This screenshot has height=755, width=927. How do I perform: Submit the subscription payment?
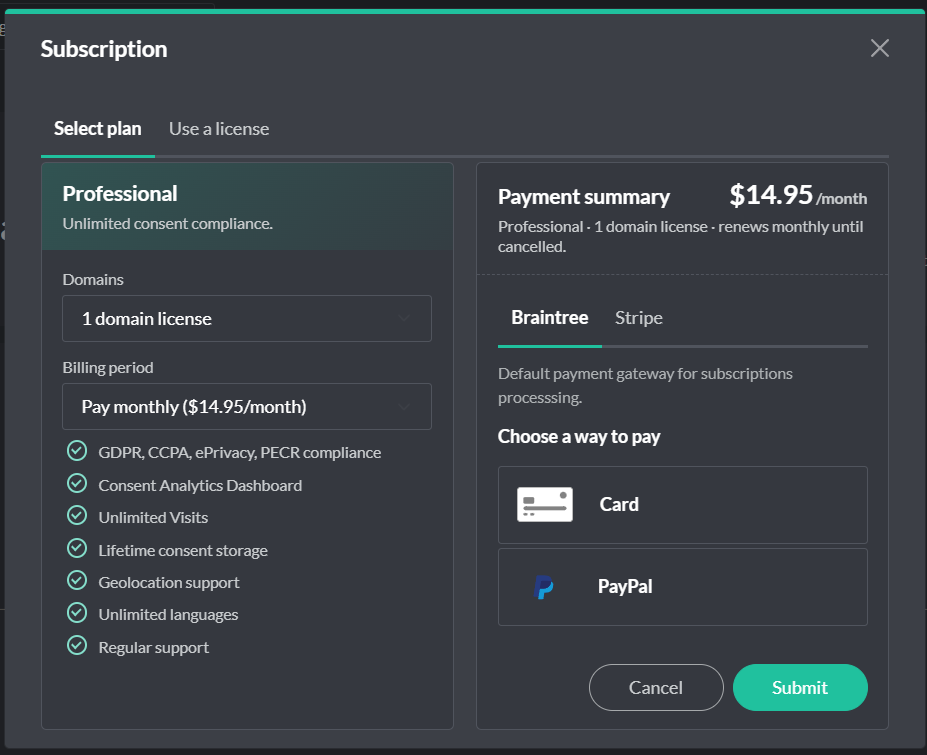(x=800, y=688)
